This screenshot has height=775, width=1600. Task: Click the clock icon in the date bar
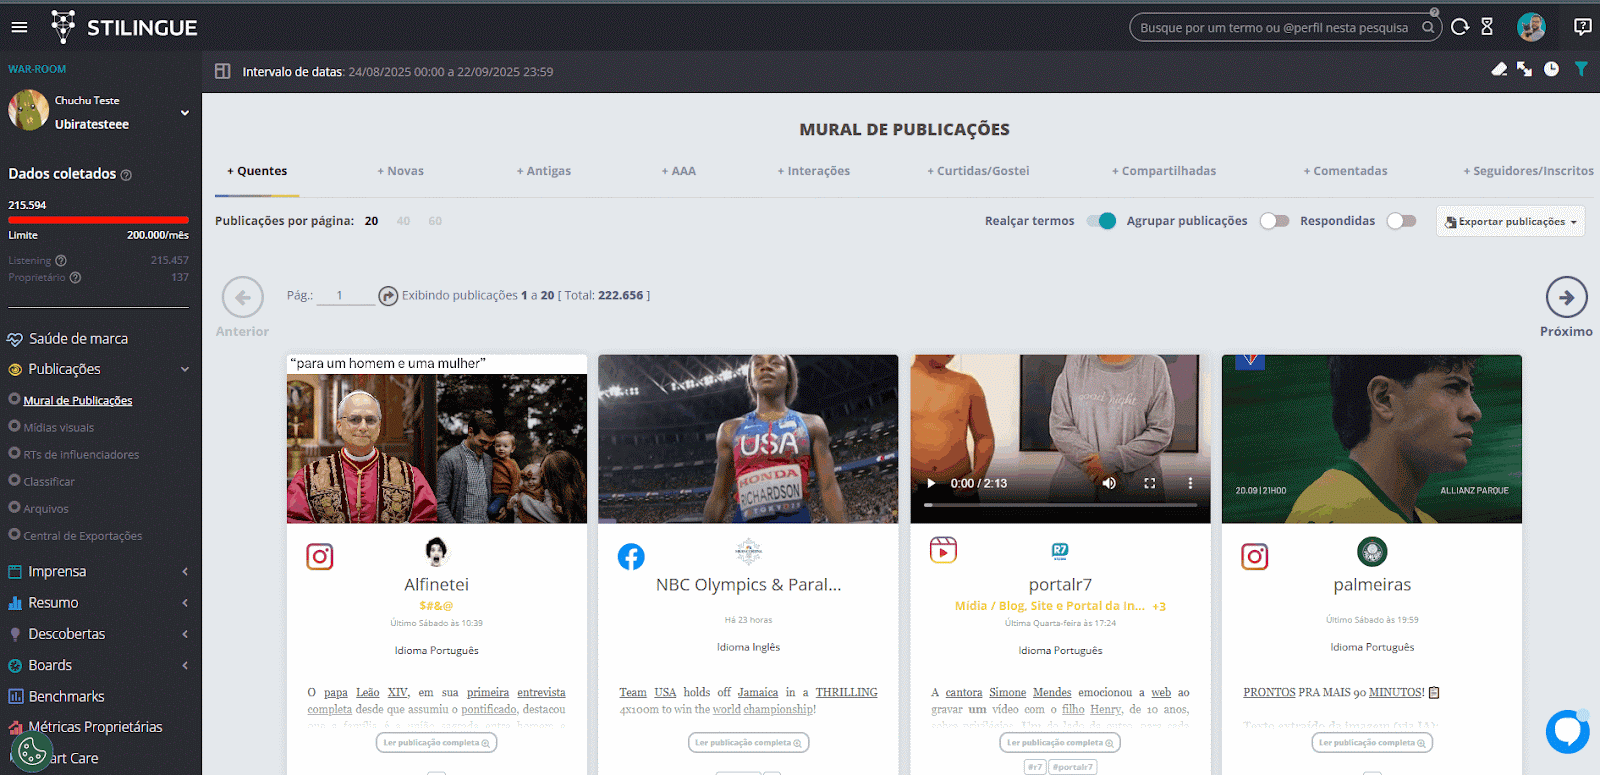(1551, 69)
